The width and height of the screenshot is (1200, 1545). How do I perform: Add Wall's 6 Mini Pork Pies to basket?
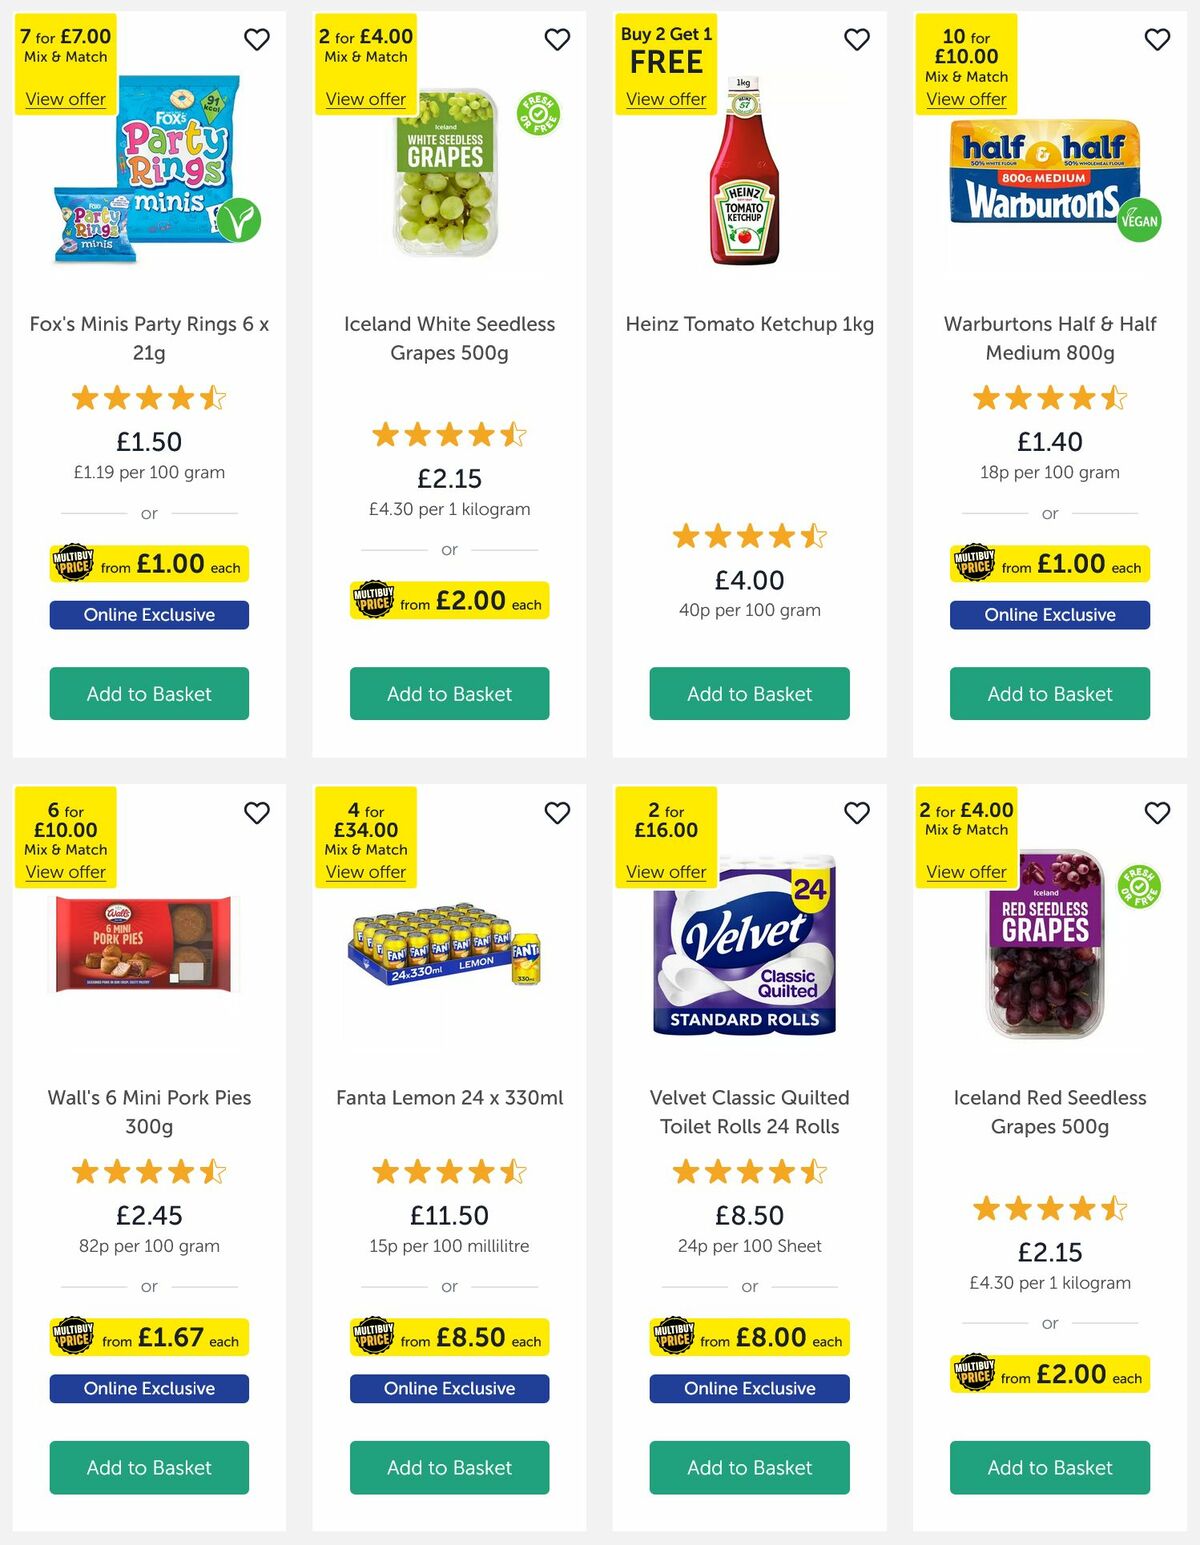pos(148,1467)
